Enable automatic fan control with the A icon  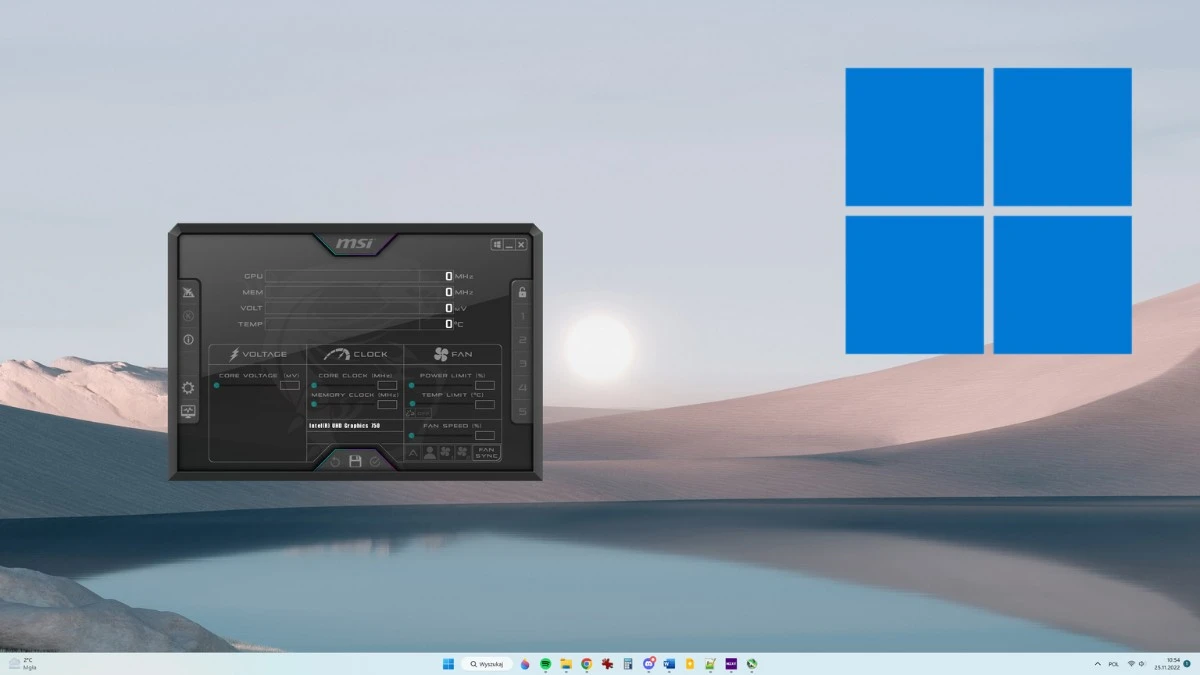point(413,452)
